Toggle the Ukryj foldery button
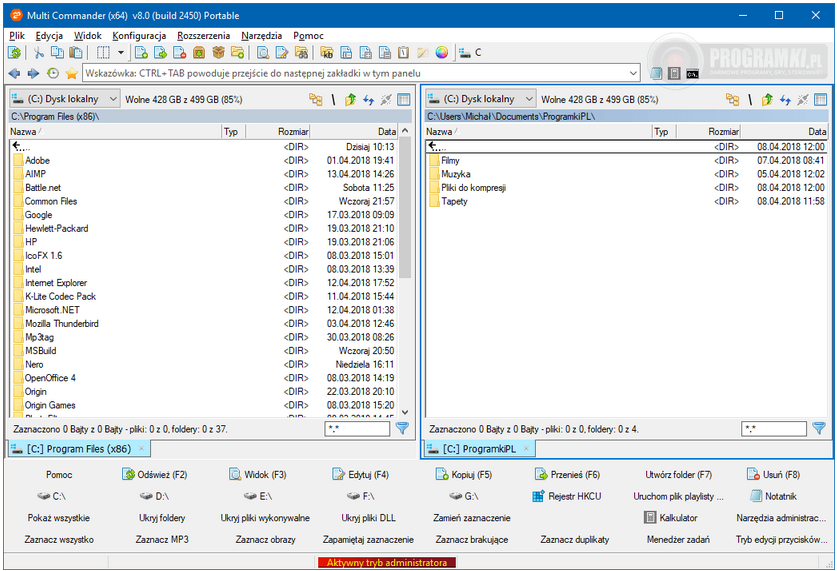This screenshot has height=571, width=837. click(x=162, y=518)
